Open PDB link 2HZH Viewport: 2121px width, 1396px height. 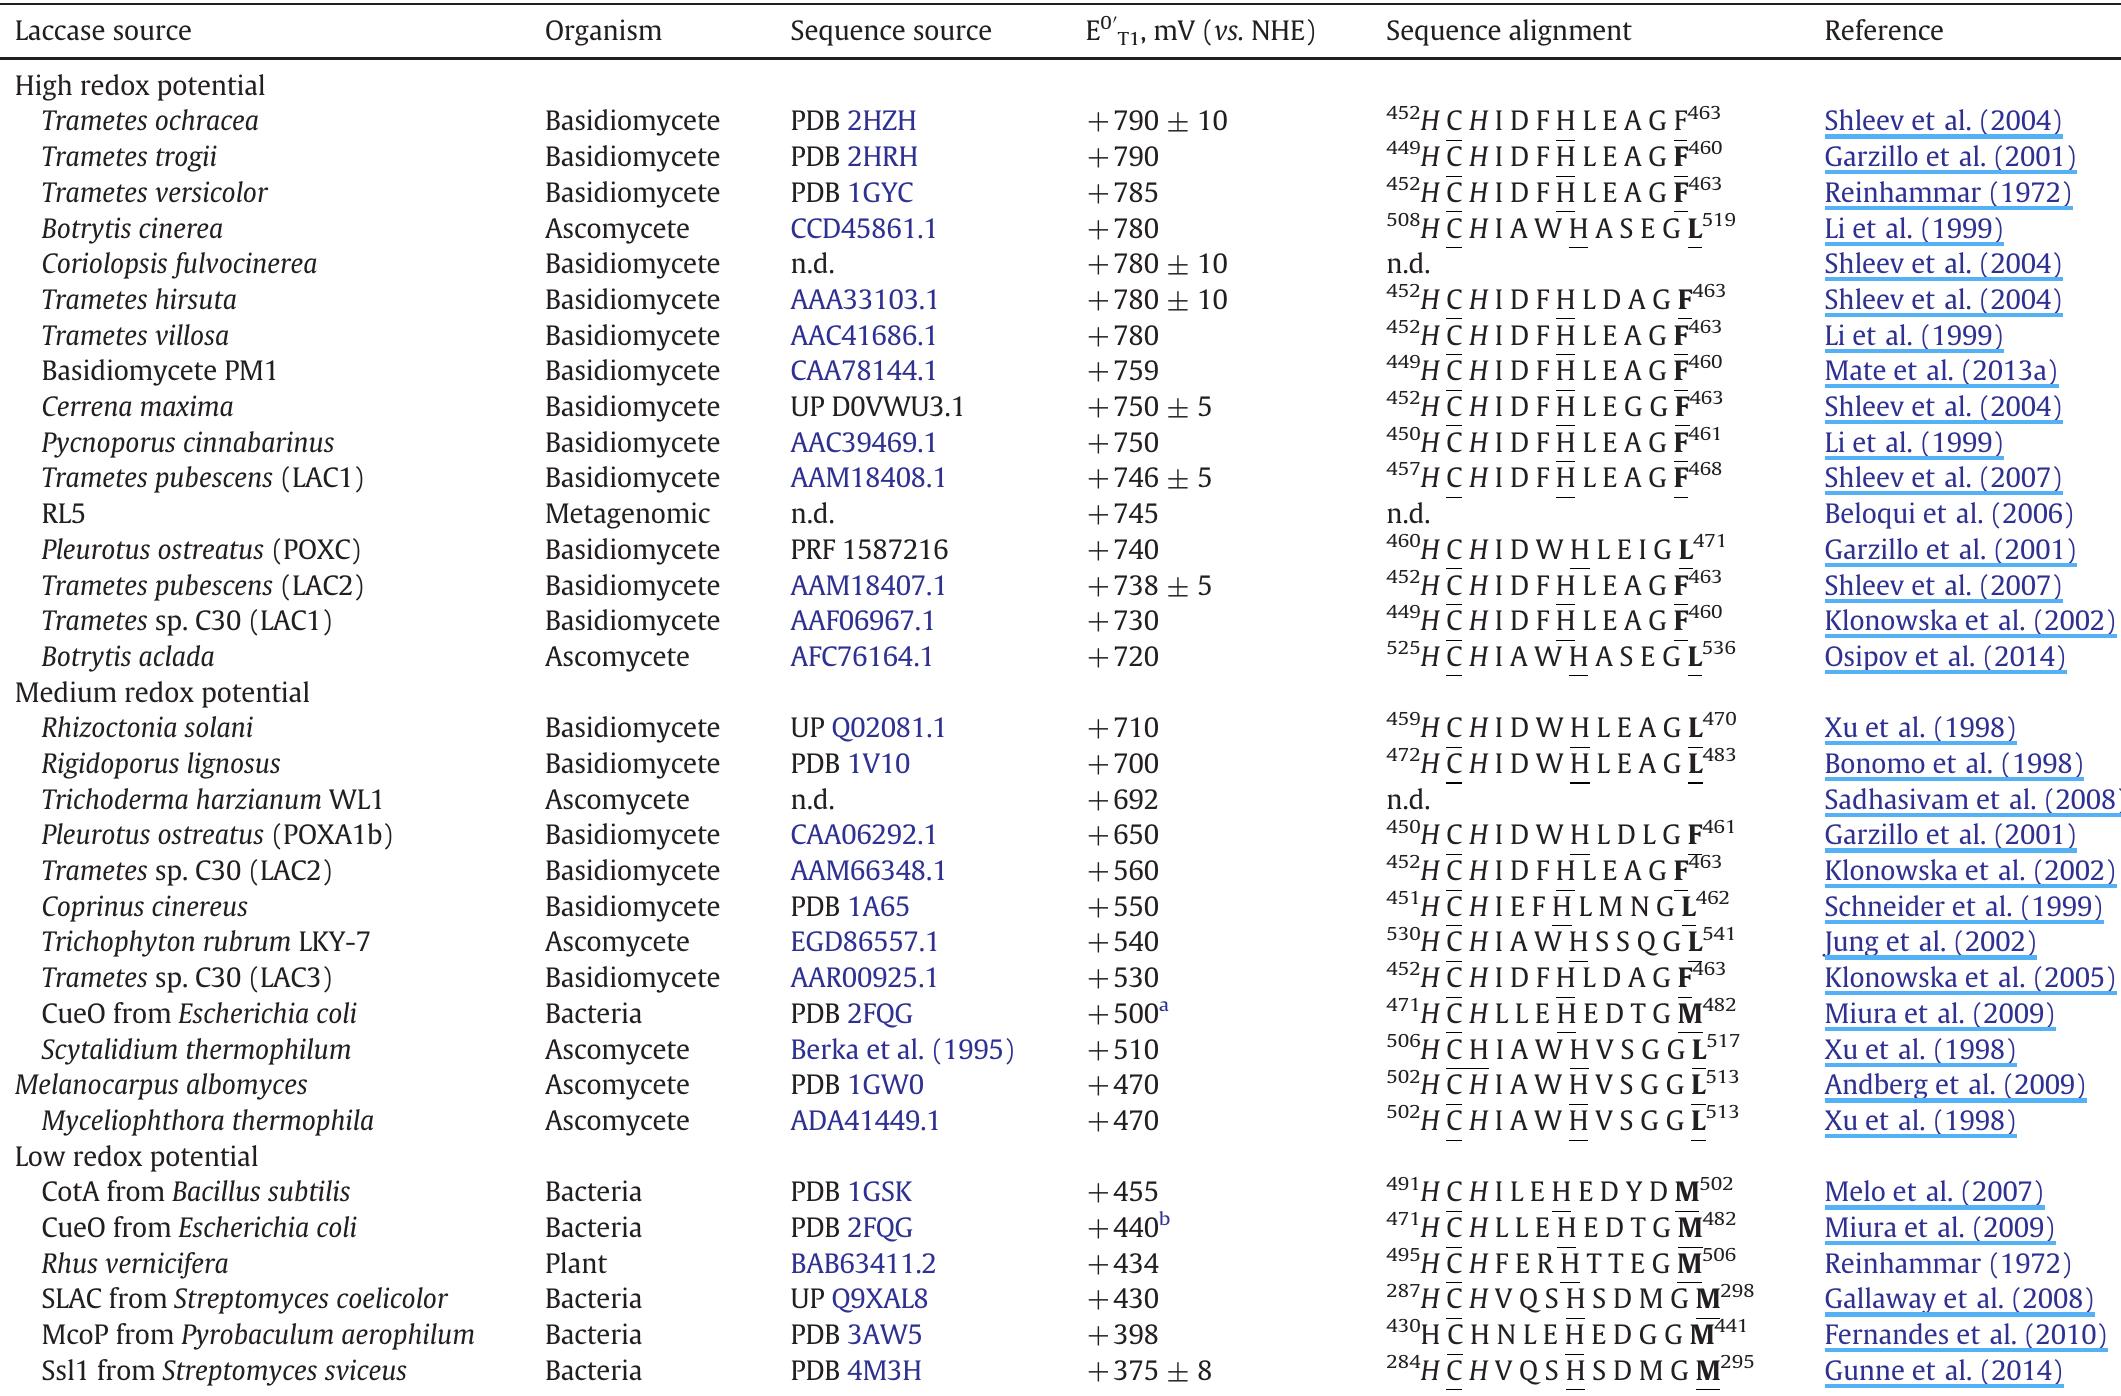click(881, 121)
